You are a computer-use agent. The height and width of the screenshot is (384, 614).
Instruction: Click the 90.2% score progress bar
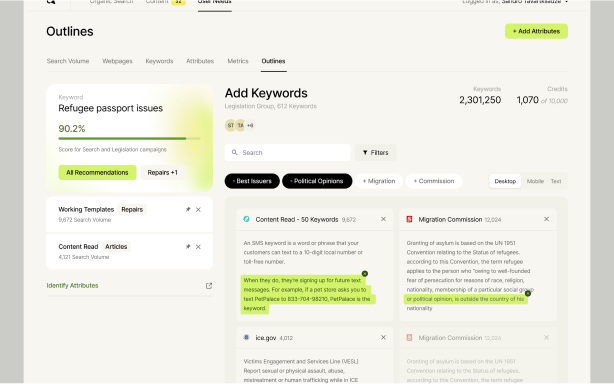click(129, 139)
